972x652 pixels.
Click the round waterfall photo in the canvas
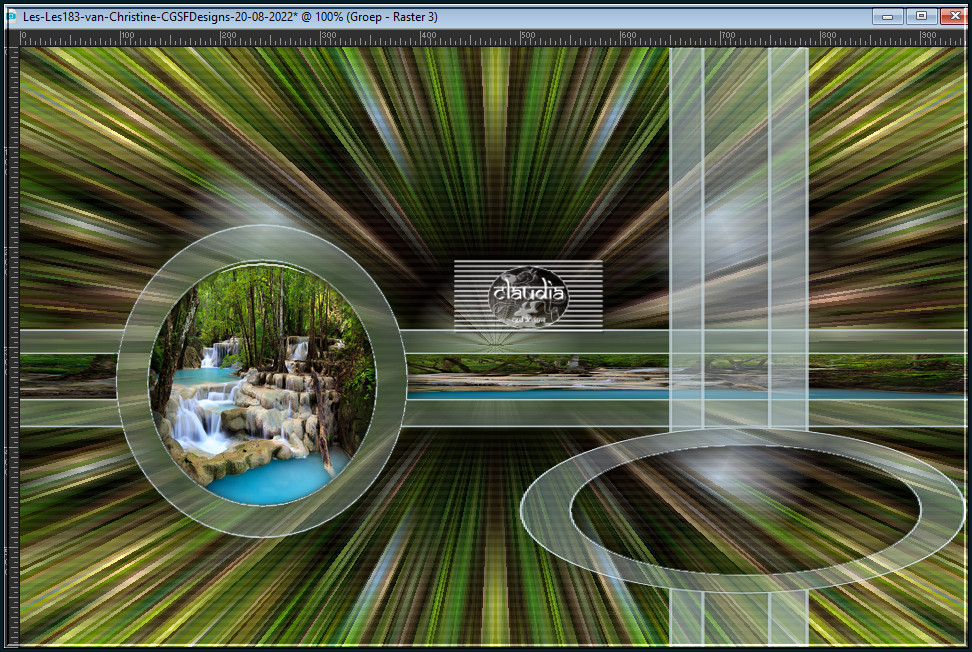pyautogui.click(x=262, y=382)
